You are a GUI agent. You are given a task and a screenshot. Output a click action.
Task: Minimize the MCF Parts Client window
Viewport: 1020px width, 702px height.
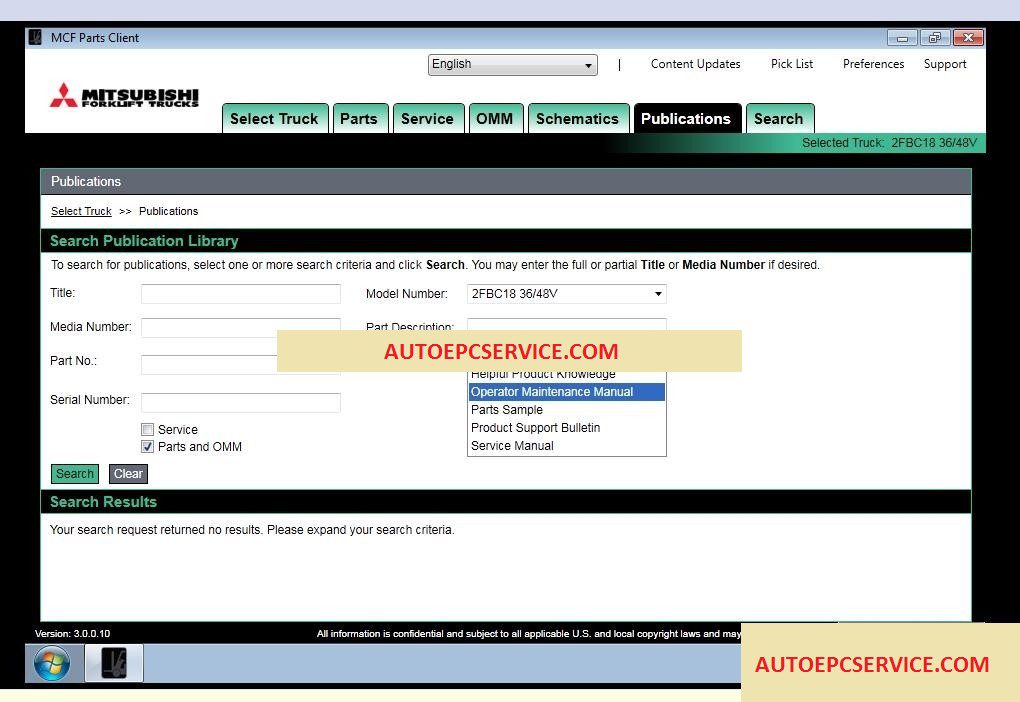click(x=902, y=38)
